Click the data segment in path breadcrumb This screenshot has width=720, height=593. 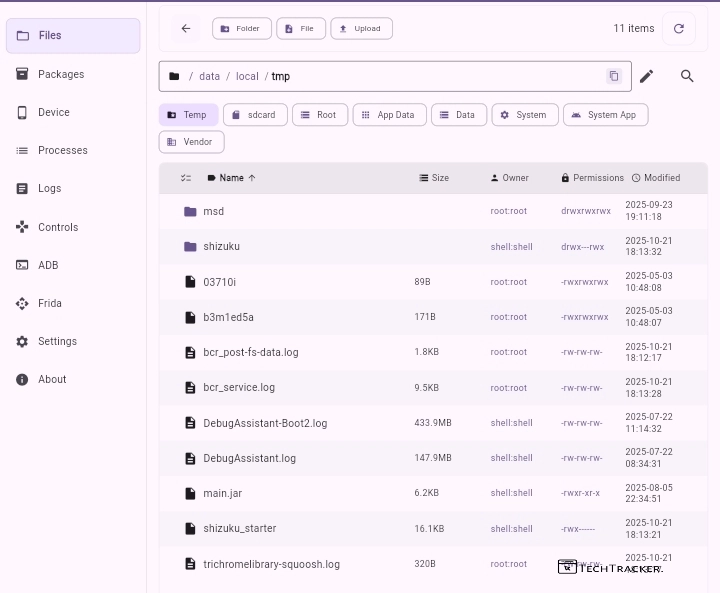(209, 76)
